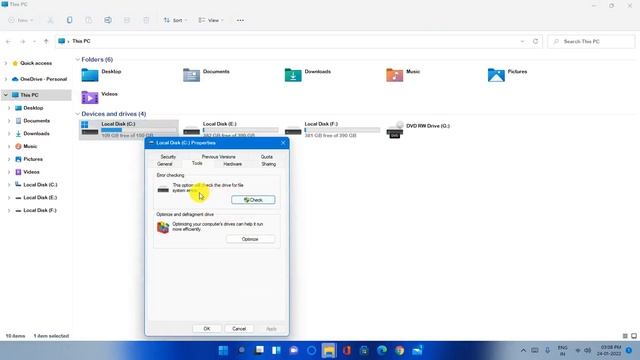The image size is (640, 360).
Task: Switch to the details view layout icon
Action: 625,336
